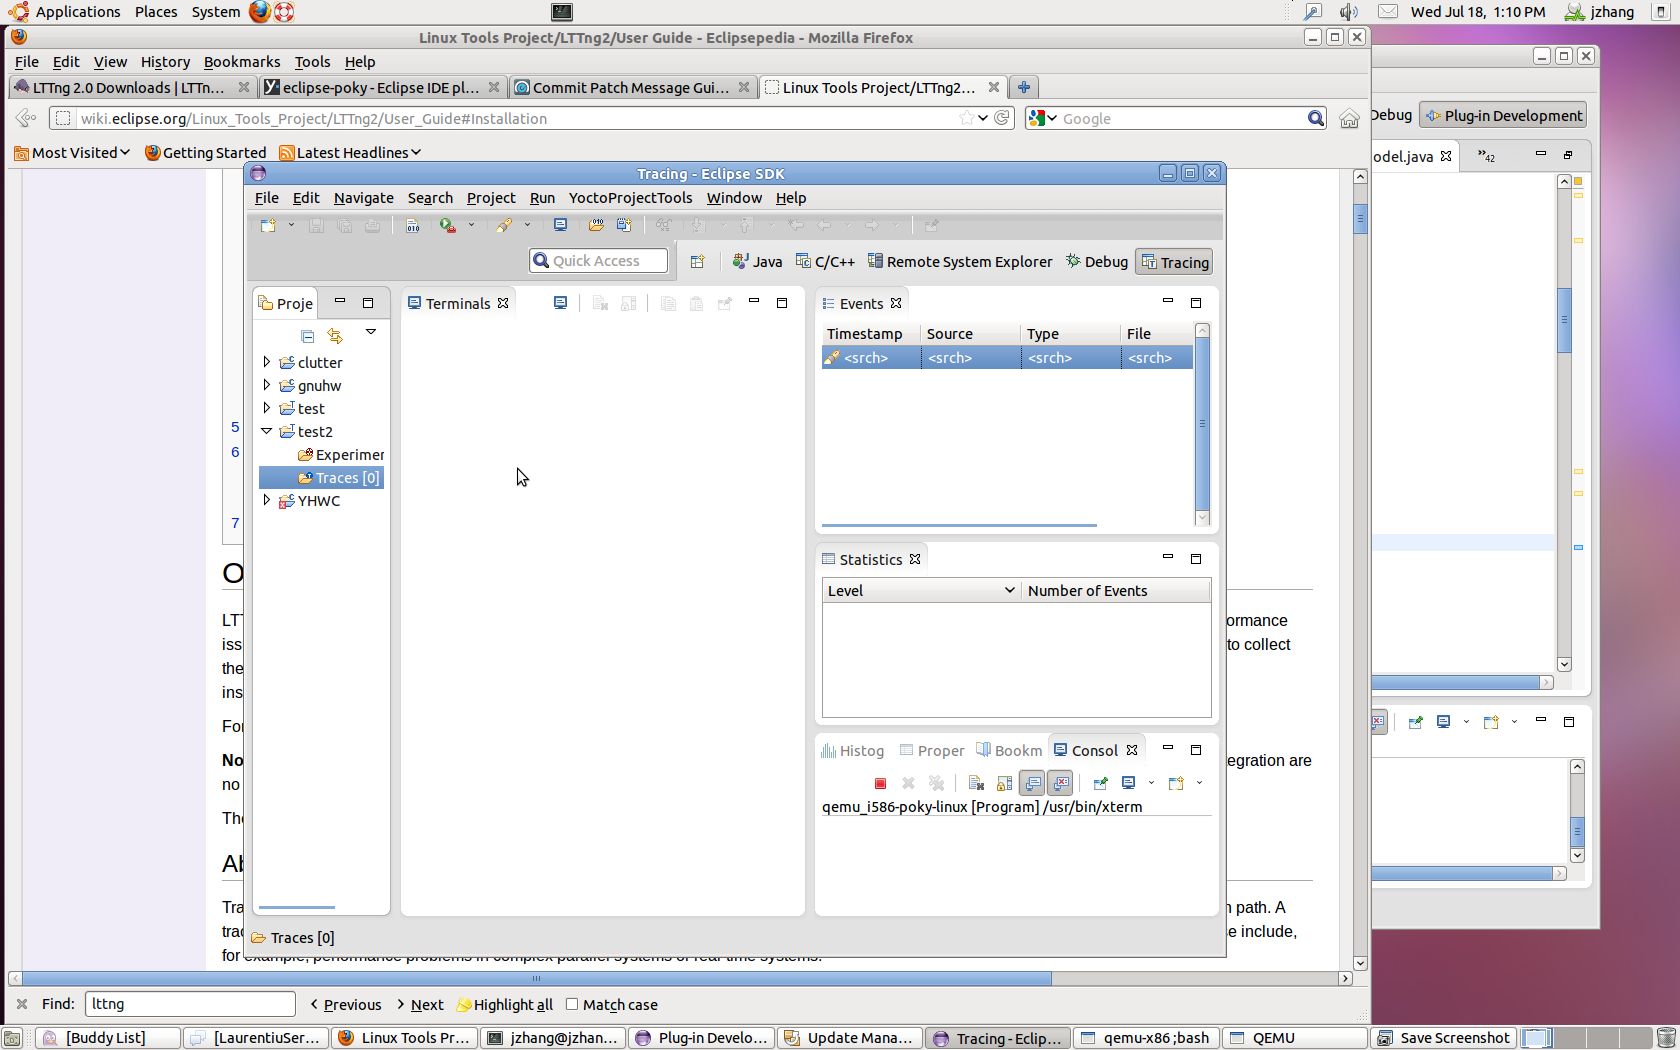Click the New wizard icon in Eclipse toolbar
The image size is (1680, 1050).
(x=268, y=226)
